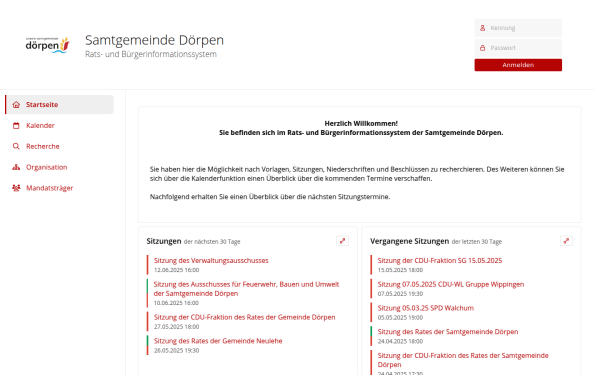Click the Dörpen logo

(x=48, y=45)
